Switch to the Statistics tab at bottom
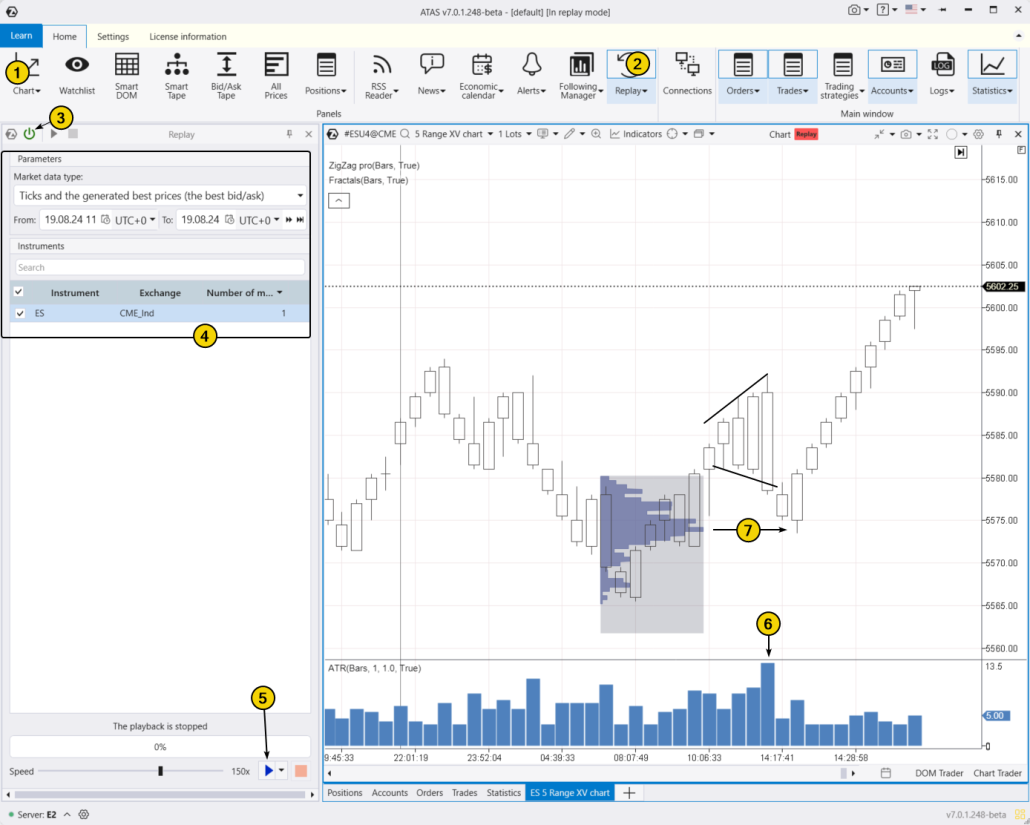Viewport: 1030px width, 825px height. (504, 792)
